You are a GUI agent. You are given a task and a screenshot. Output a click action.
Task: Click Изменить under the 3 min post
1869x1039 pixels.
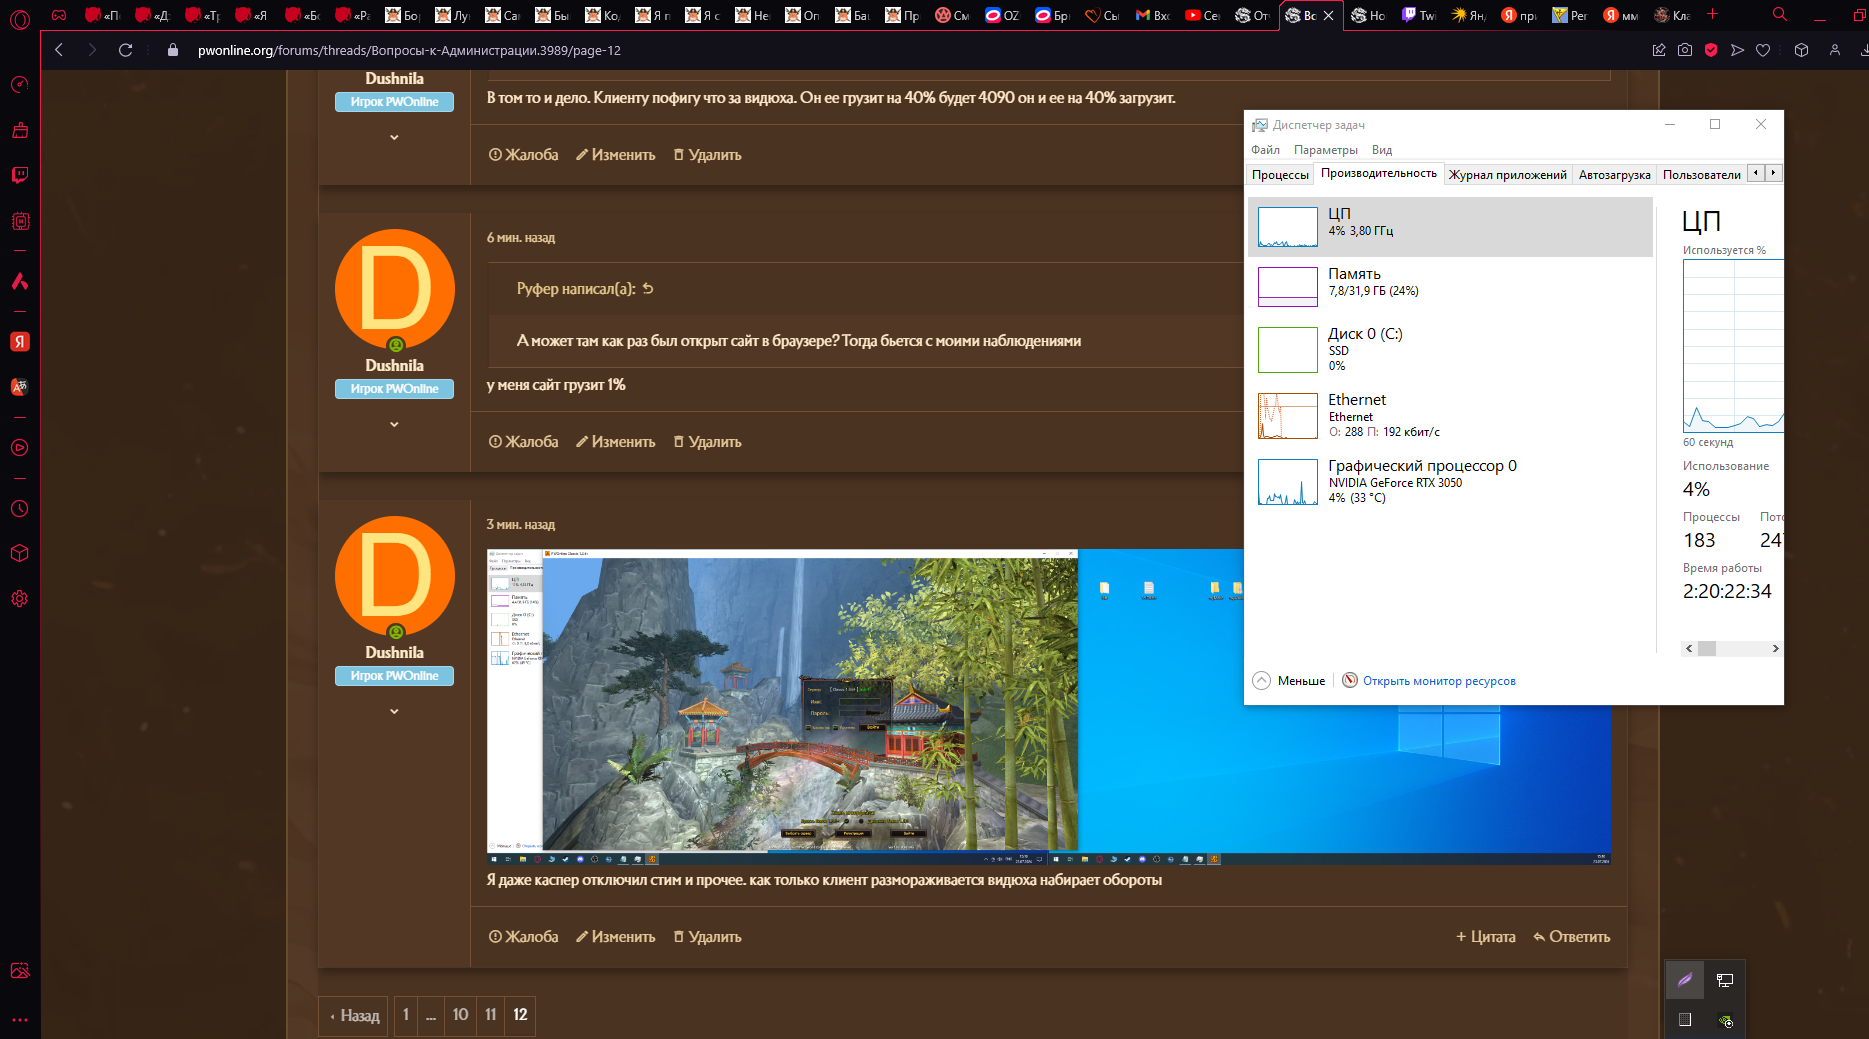tap(615, 937)
